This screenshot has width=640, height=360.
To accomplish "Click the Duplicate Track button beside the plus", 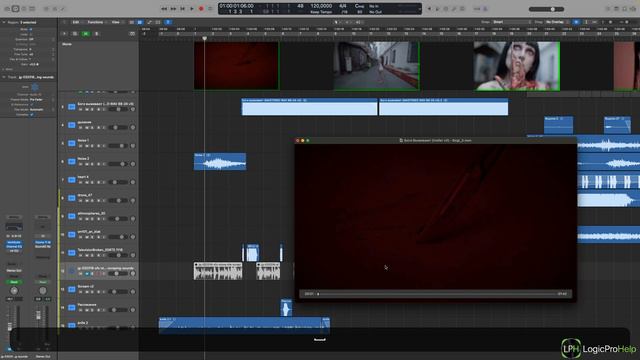I will click(75, 33).
